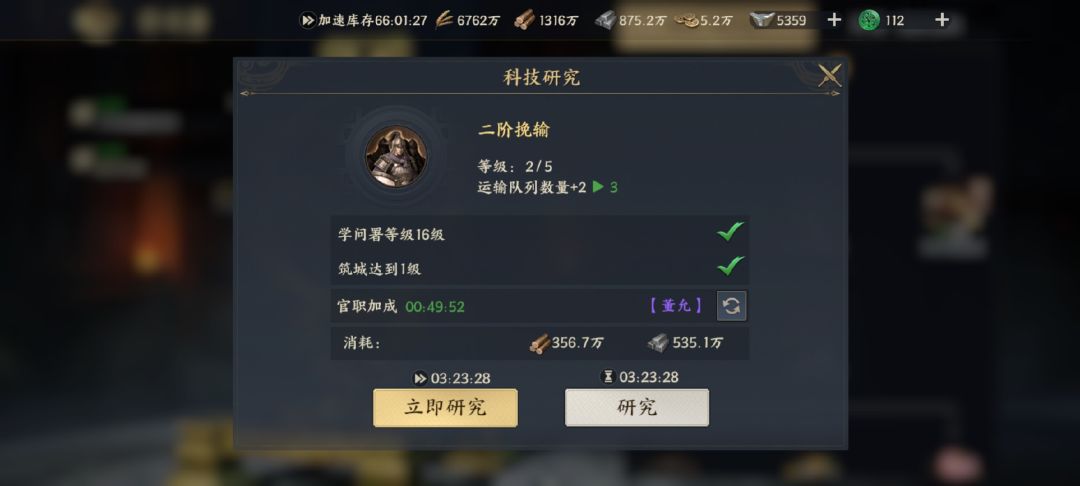The width and height of the screenshot is (1080, 486).
Task: Tap the wood cost 356.7万 icon
Action: tap(539, 343)
